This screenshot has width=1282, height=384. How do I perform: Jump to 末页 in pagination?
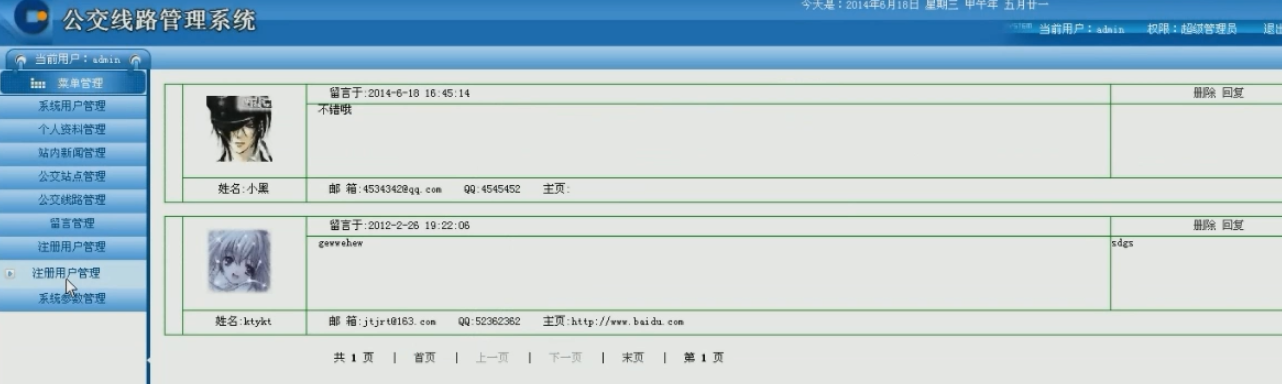(x=633, y=358)
